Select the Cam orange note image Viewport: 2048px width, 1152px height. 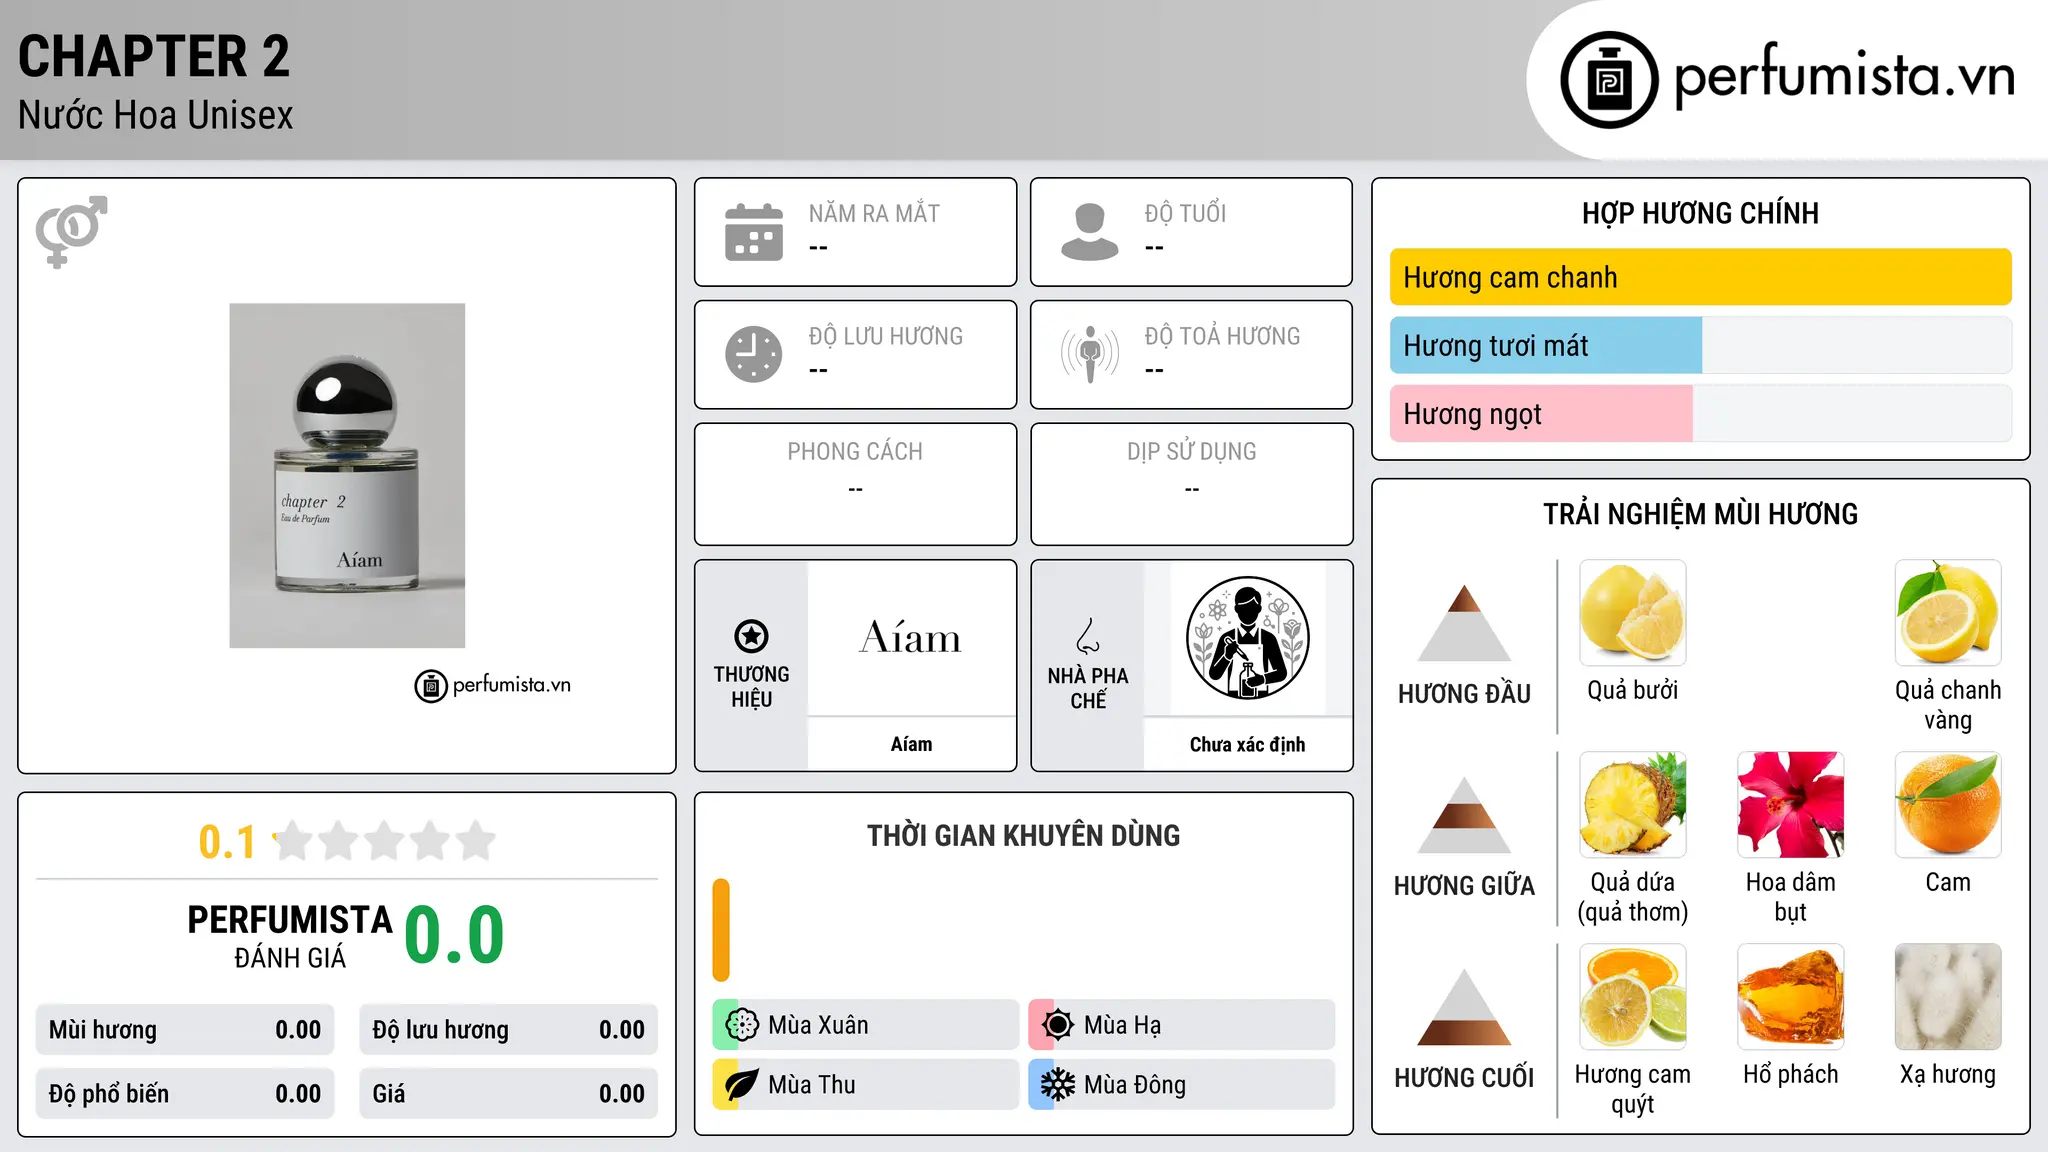(x=1948, y=805)
